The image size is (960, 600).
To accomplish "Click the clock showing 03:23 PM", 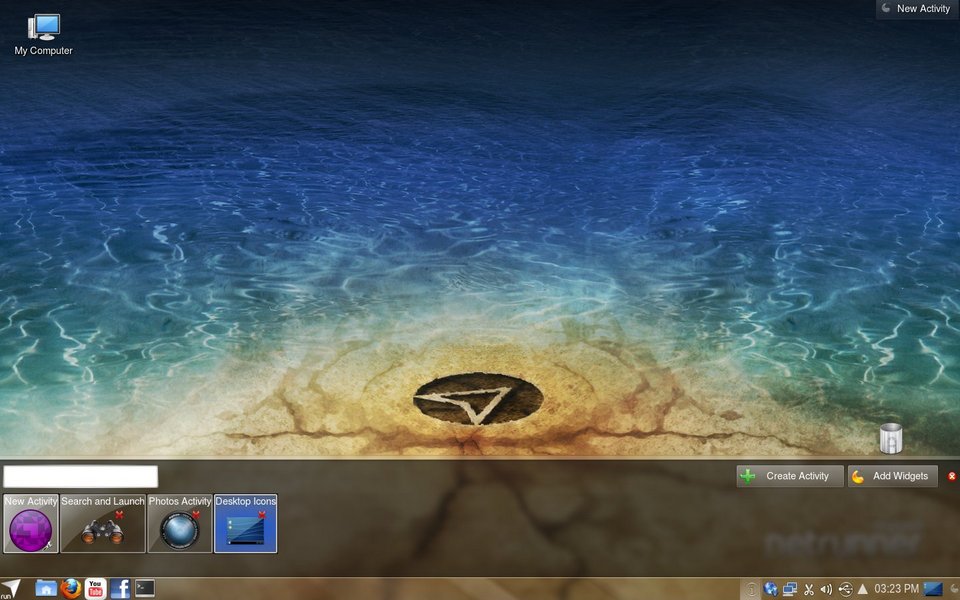I will (897, 589).
